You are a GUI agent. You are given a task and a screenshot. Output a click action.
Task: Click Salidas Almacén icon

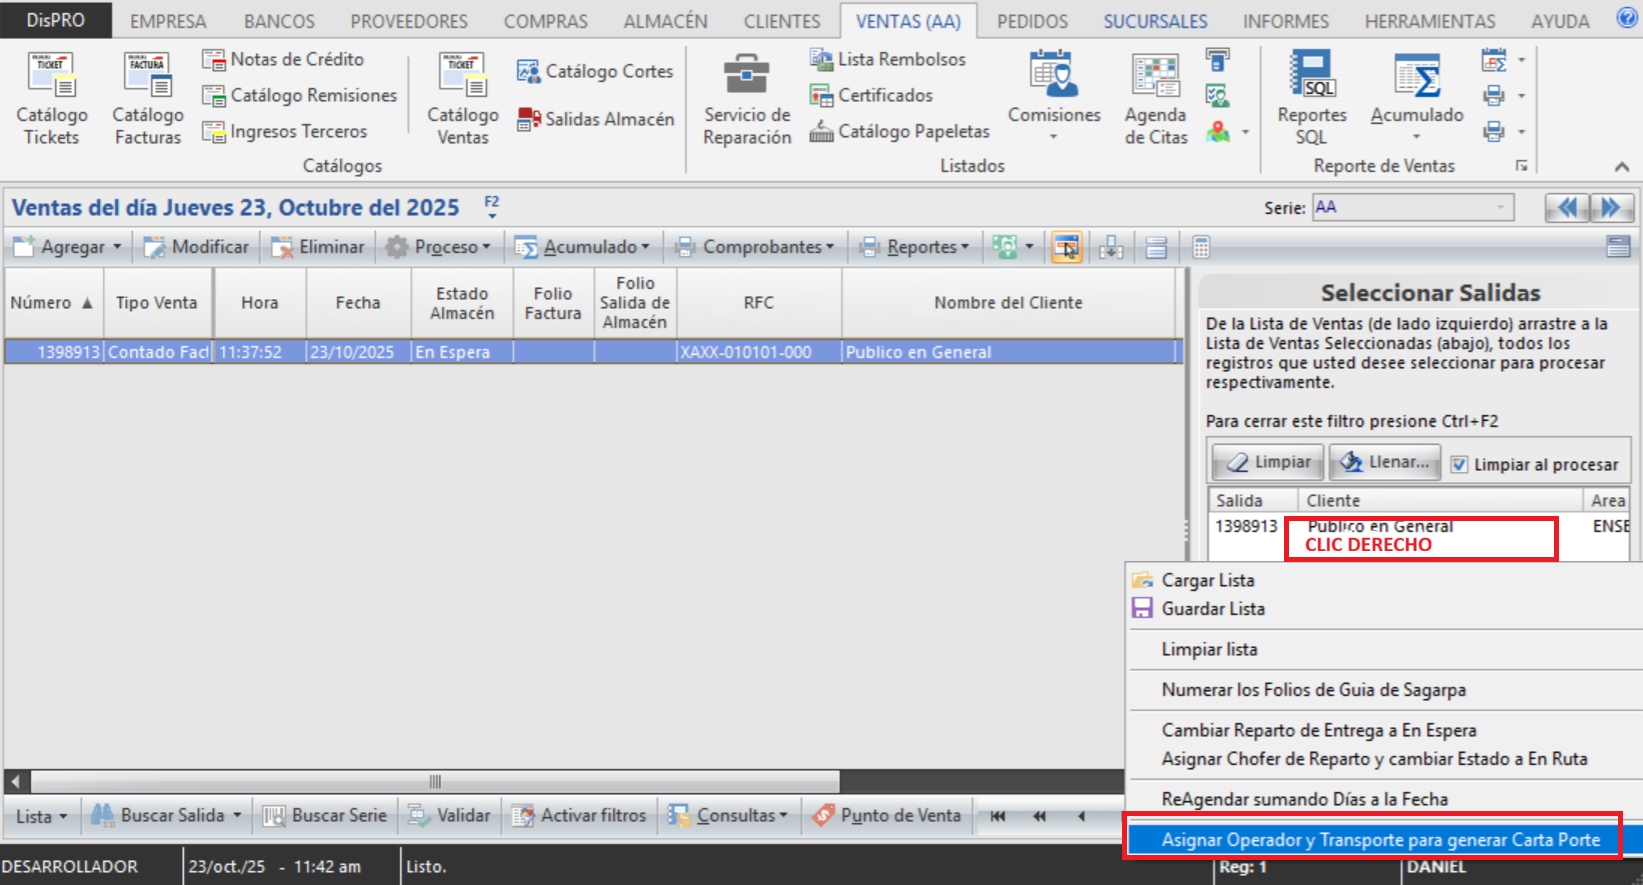click(529, 120)
